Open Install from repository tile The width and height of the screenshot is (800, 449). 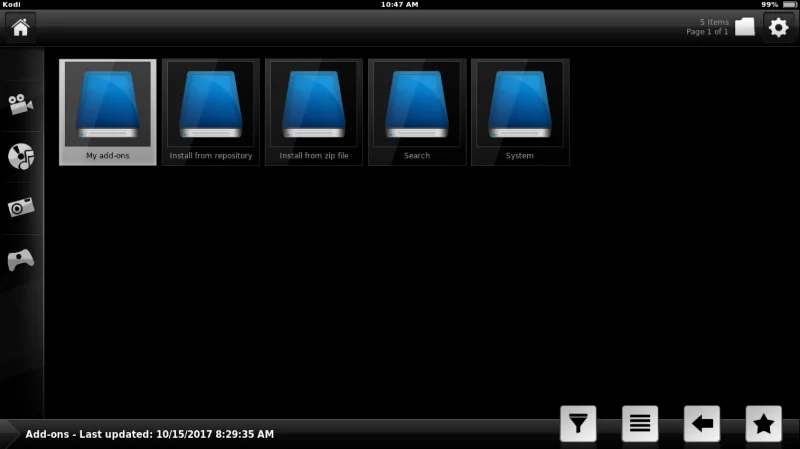[x=211, y=112]
